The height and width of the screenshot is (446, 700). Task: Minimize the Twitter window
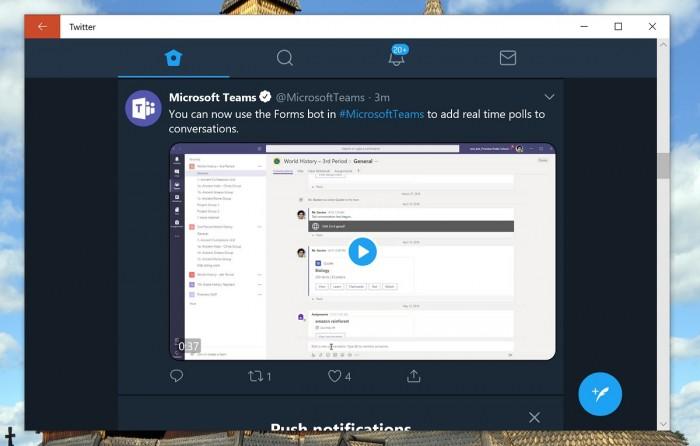(x=584, y=27)
